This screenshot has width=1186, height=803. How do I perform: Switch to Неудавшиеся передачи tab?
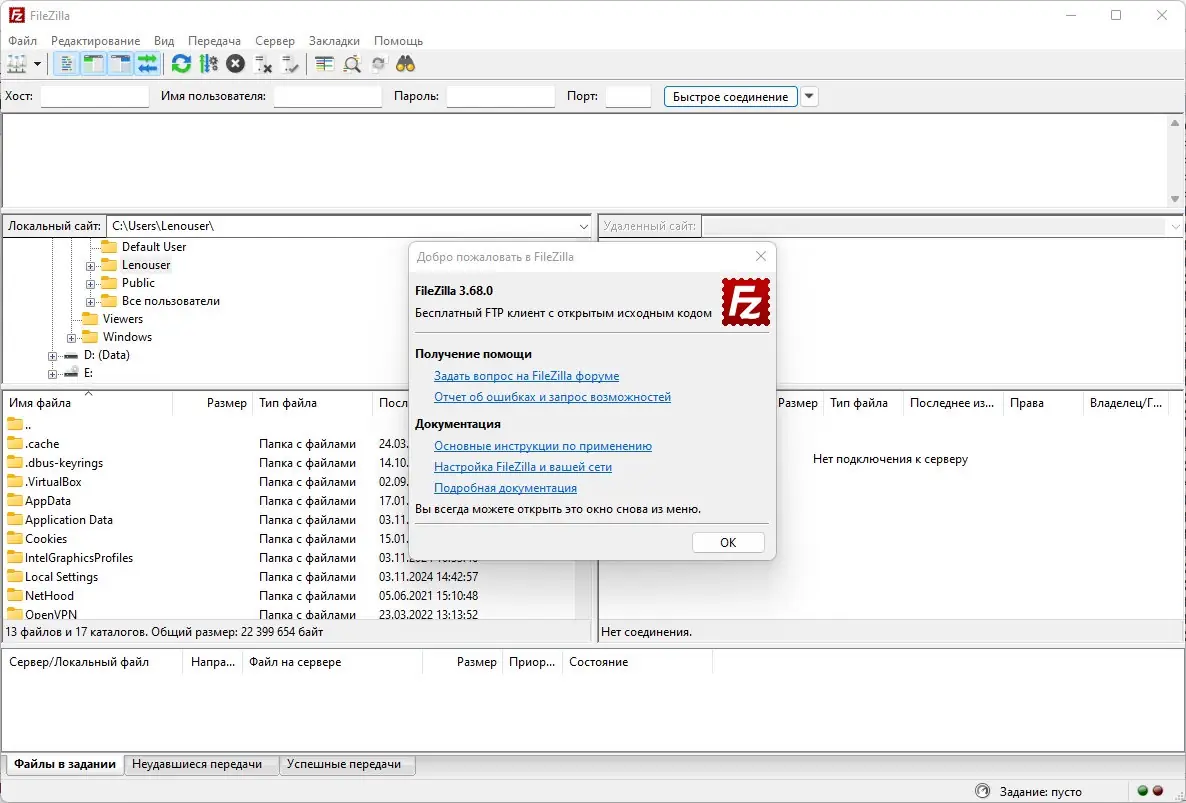[197, 764]
